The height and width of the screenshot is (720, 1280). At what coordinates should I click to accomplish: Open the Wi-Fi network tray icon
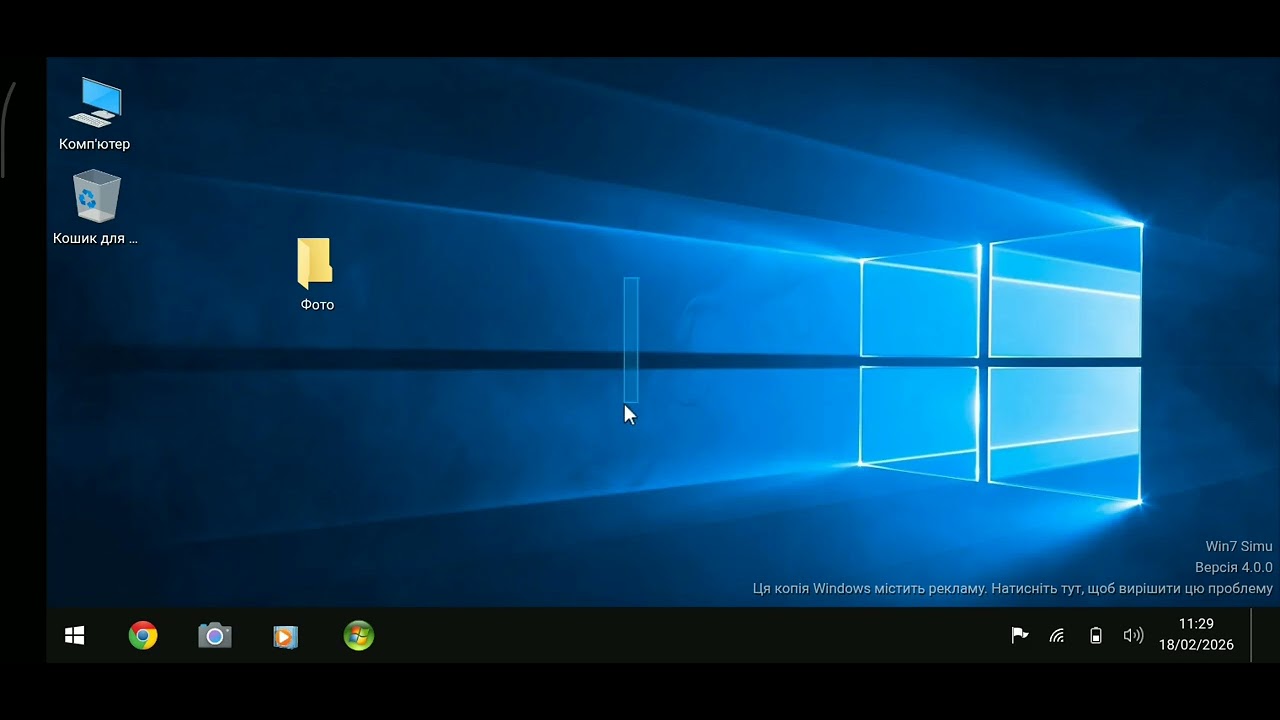[1057, 635]
